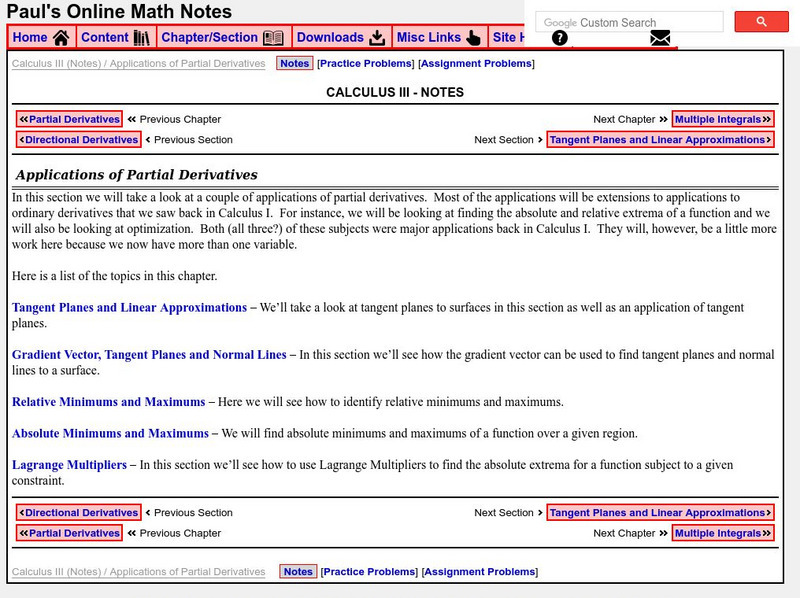Viewport: 800px width, 598px height.
Task: Go to bottom Partial Derivatives previous chapter
Action: pyautogui.click(x=69, y=533)
